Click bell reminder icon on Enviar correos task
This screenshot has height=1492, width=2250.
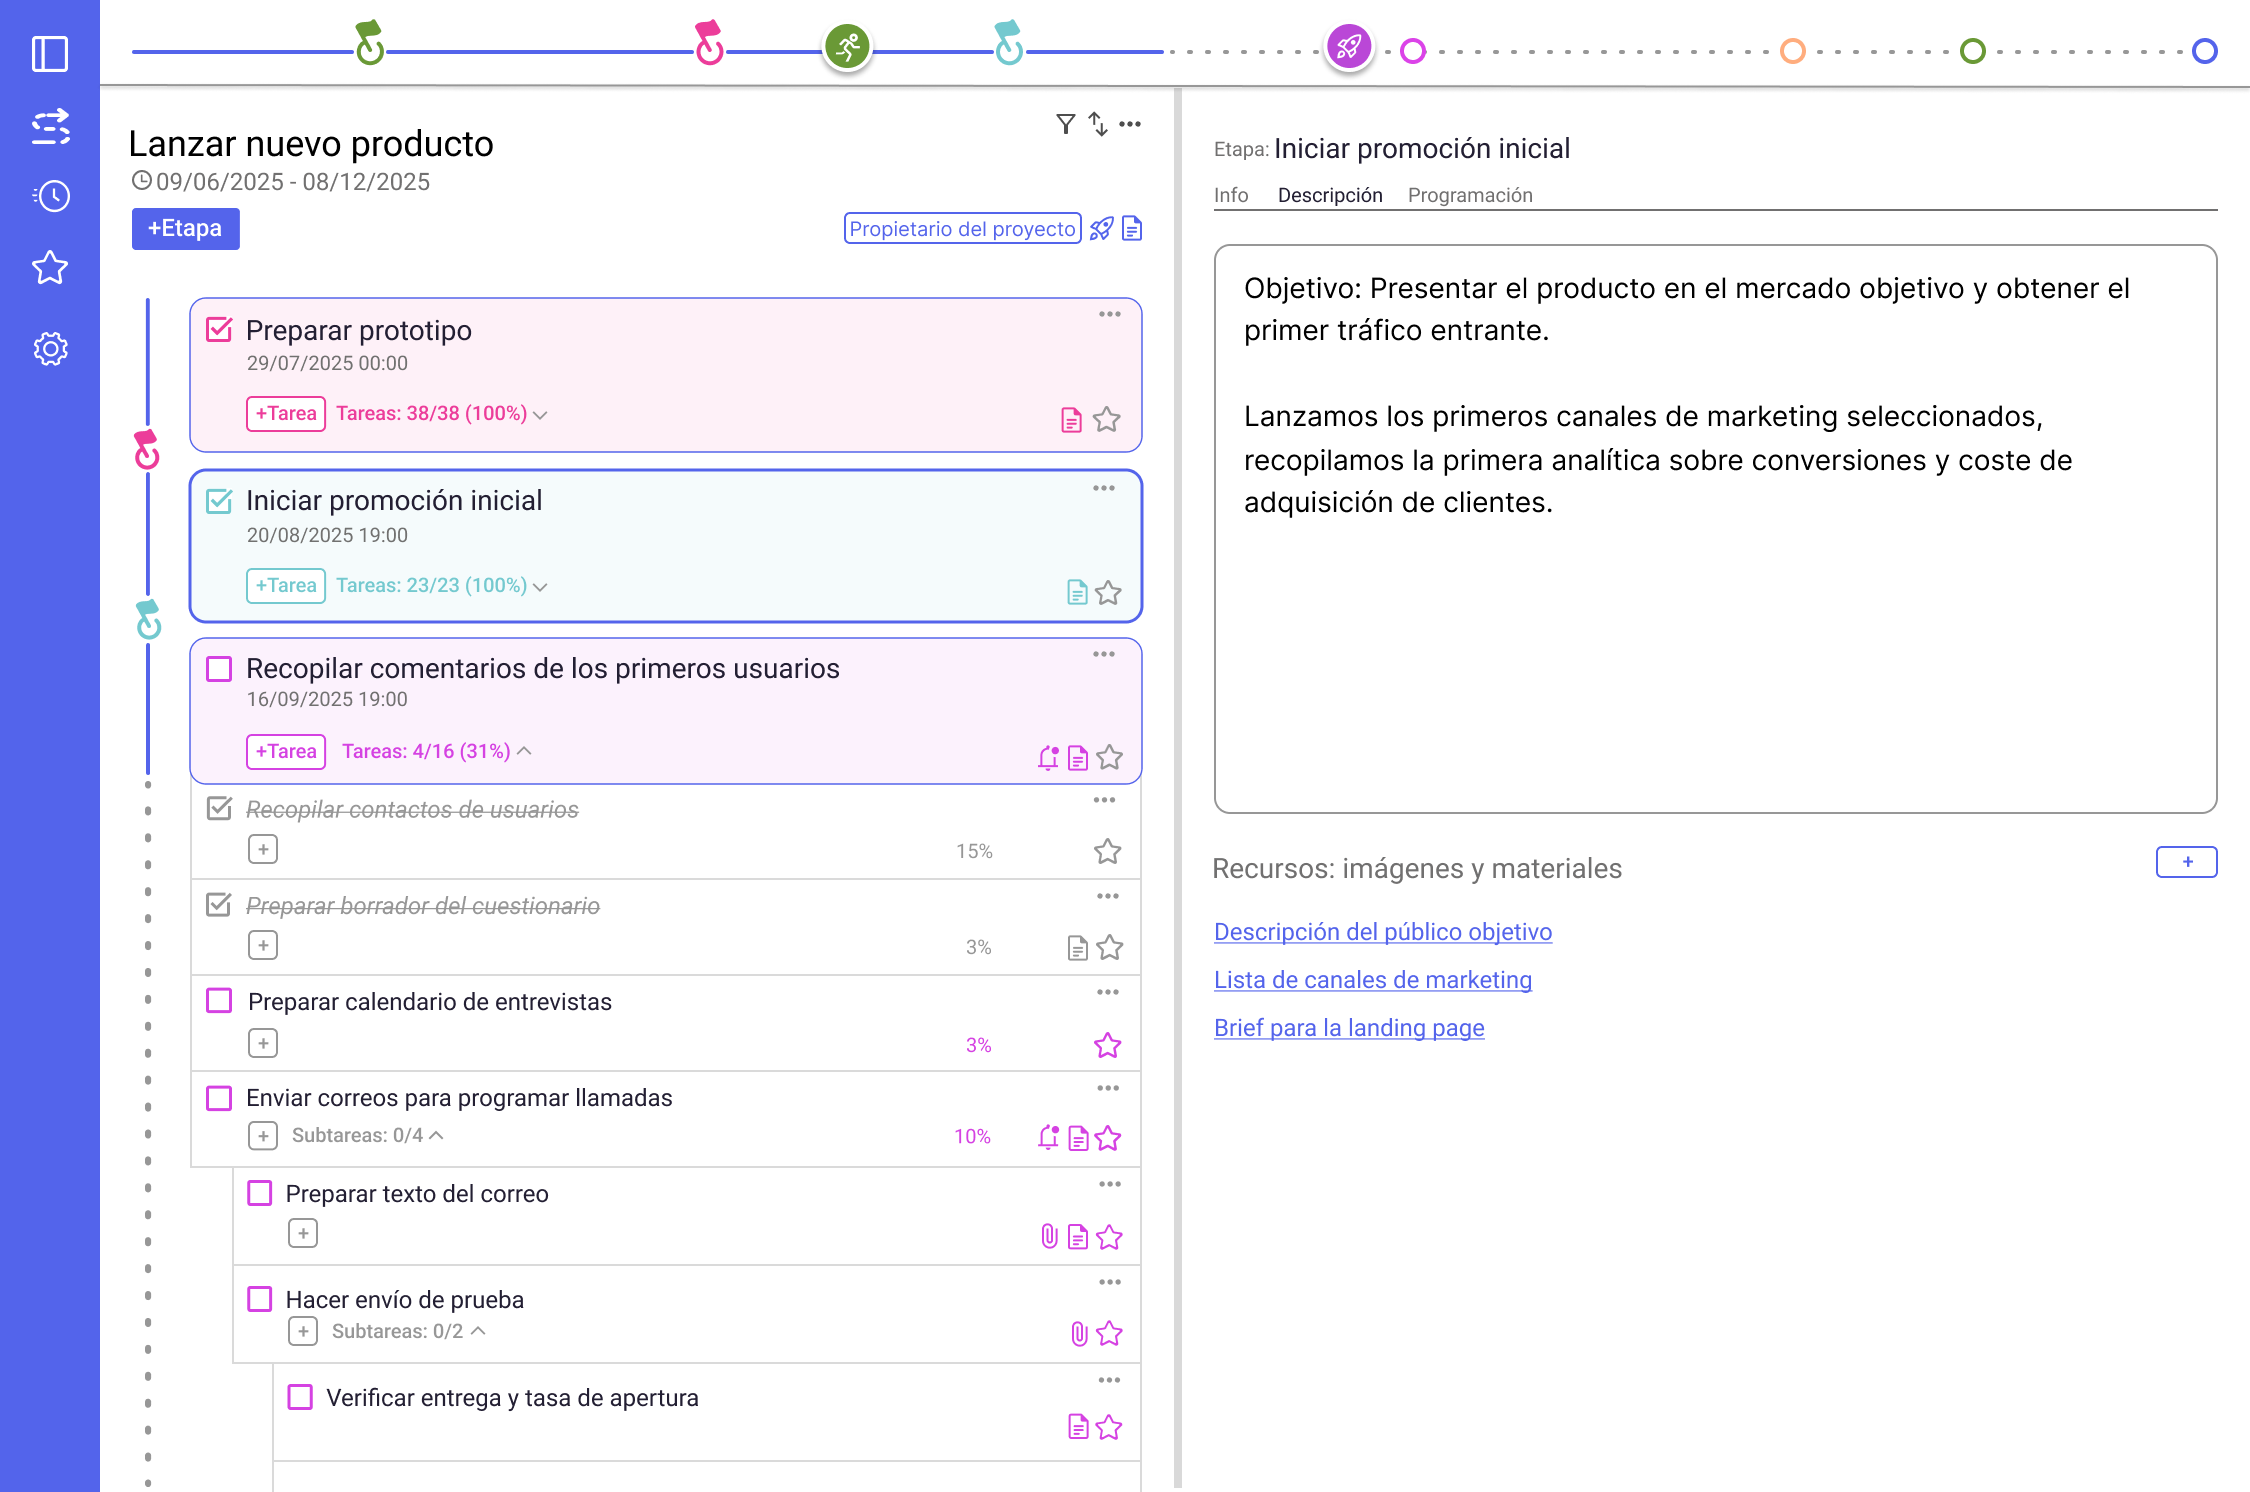[1047, 1137]
